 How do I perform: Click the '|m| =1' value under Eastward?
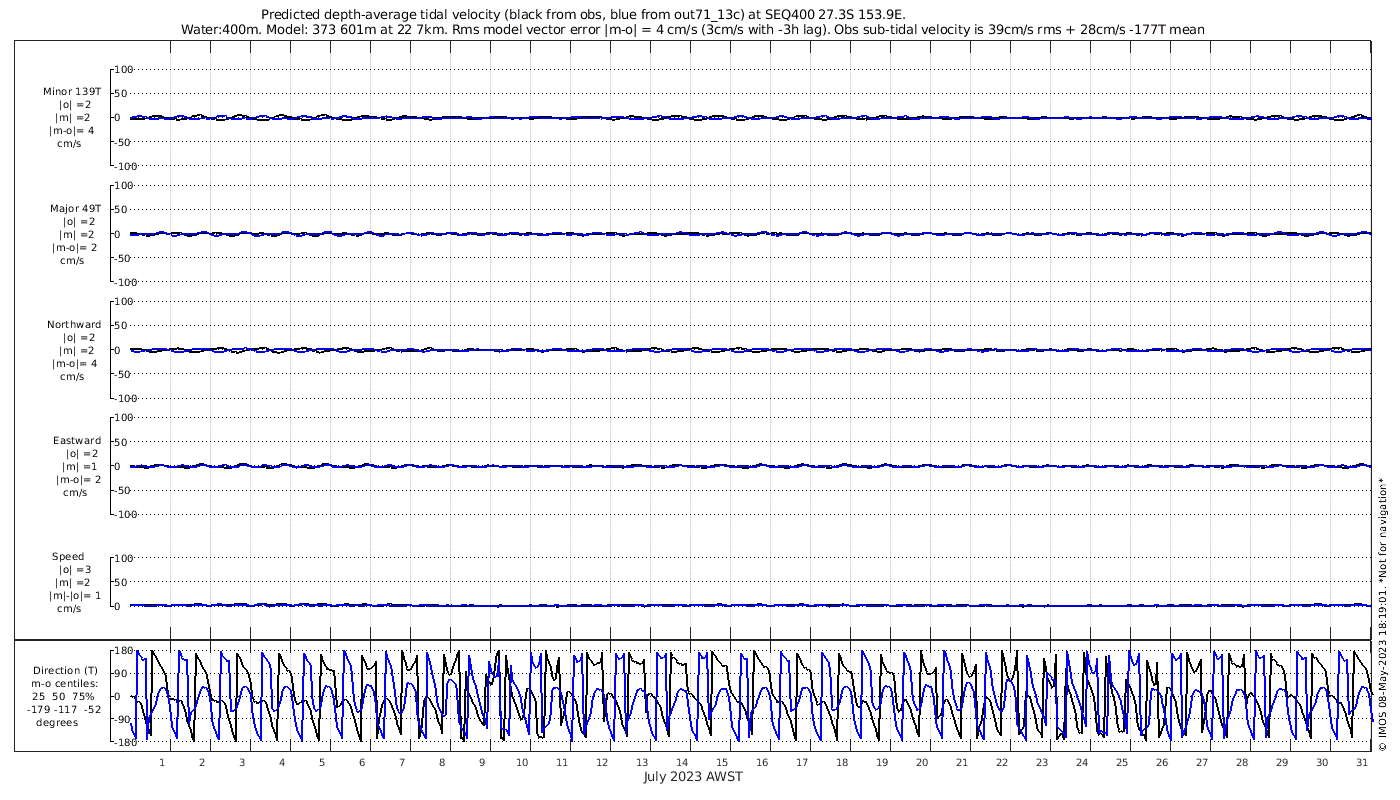77,467
